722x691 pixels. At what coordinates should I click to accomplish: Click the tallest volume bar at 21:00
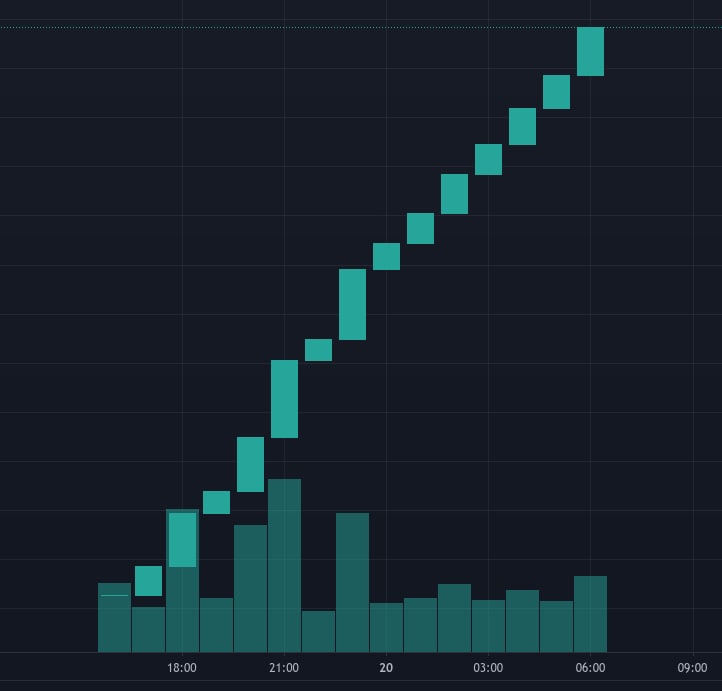[x=284, y=565]
